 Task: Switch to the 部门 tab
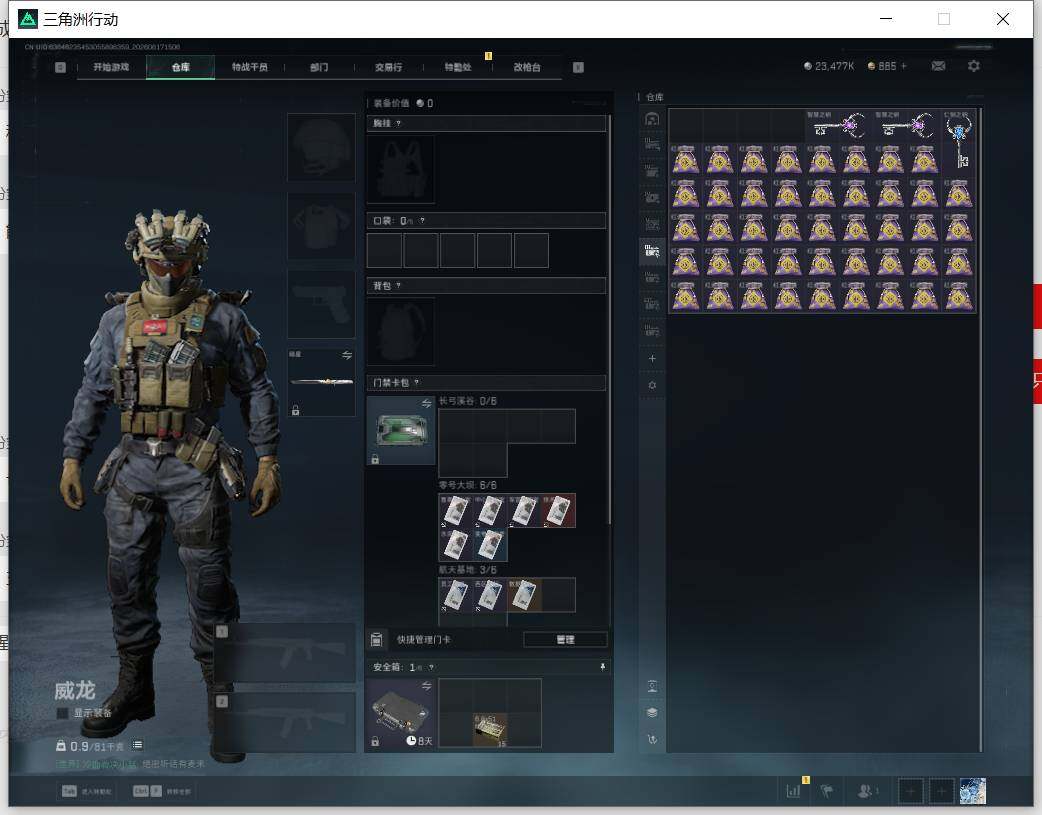319,67
